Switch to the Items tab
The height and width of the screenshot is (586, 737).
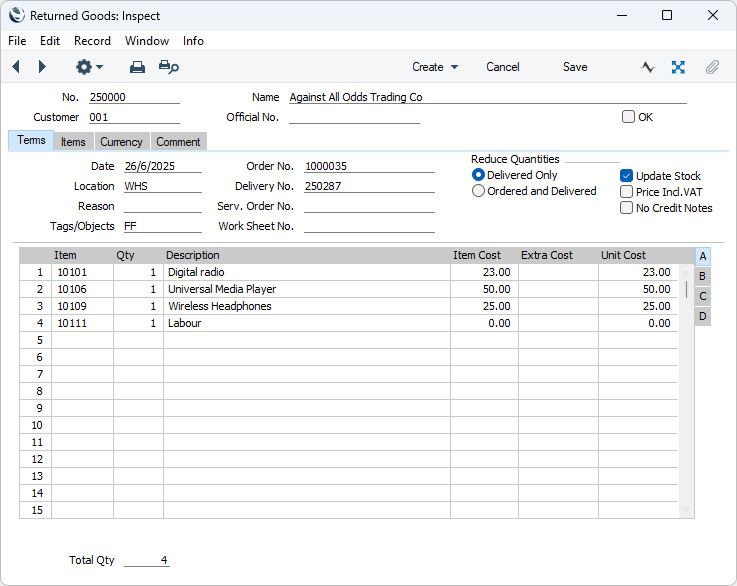[73, 142]
